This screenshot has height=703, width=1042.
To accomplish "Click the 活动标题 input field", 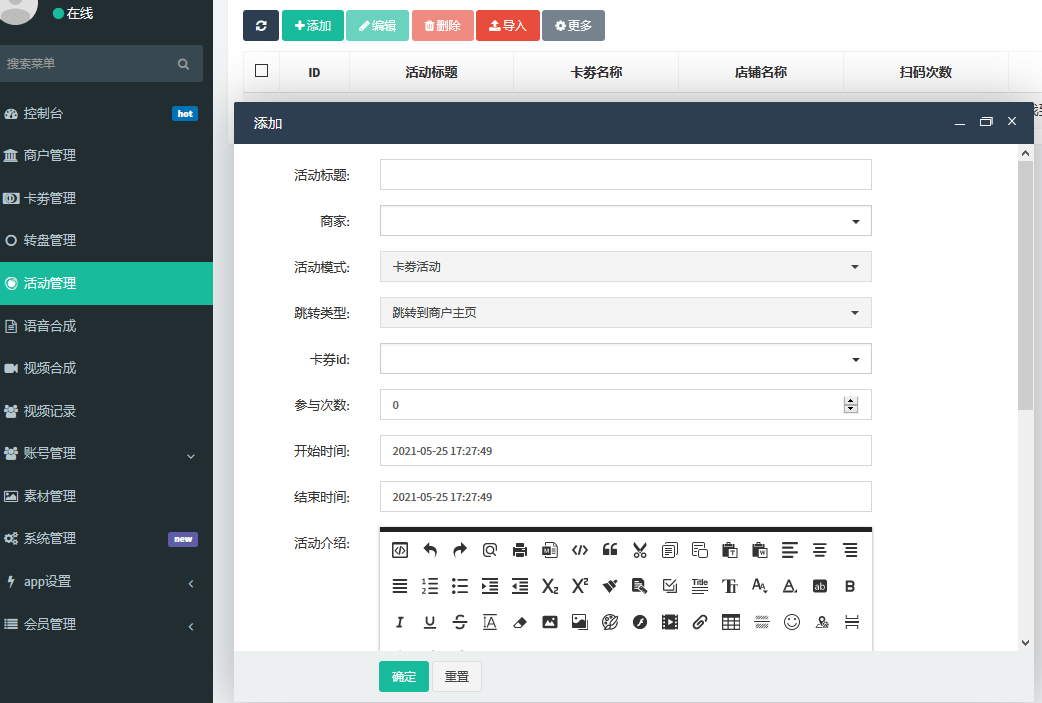I will (625, 175).
